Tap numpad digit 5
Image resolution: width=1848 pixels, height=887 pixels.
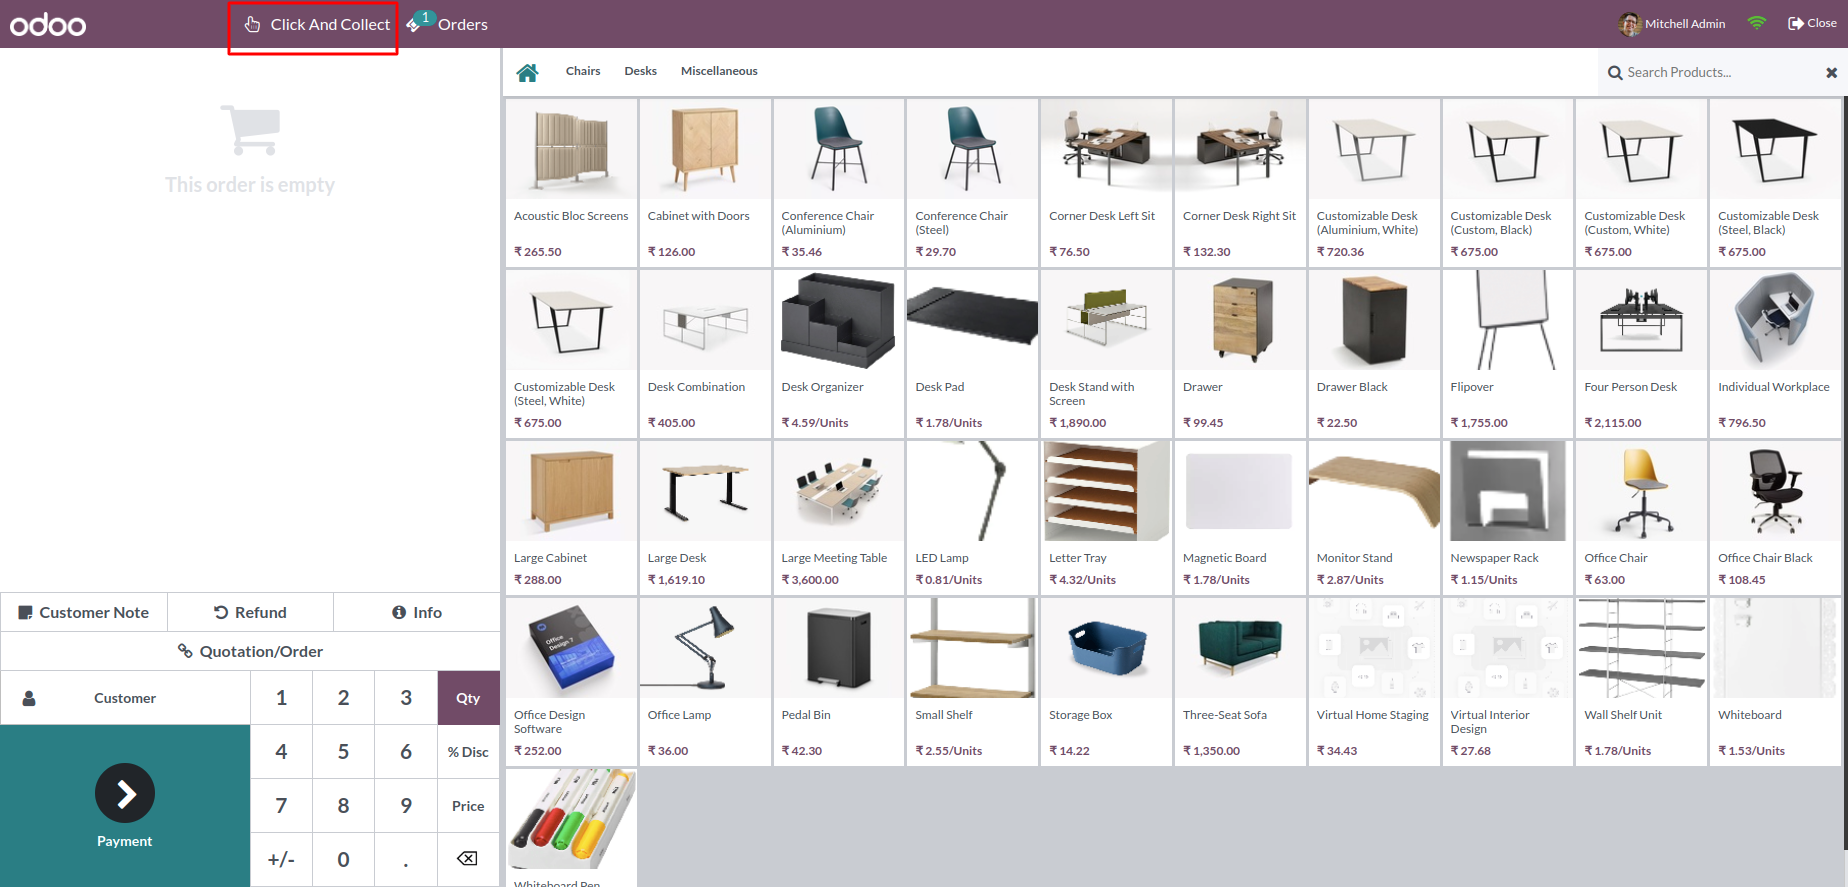click(343, 752)
